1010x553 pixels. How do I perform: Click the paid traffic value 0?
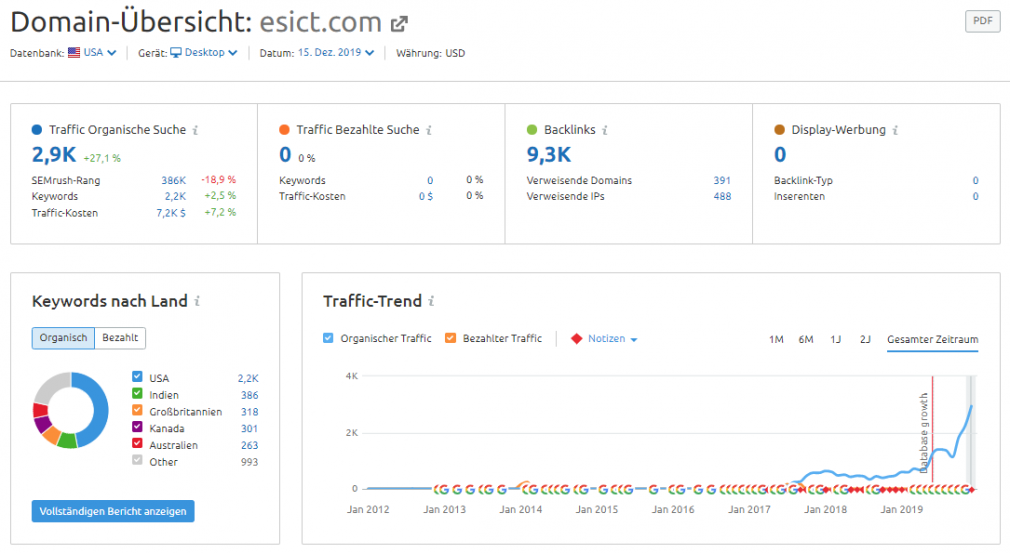285,155
